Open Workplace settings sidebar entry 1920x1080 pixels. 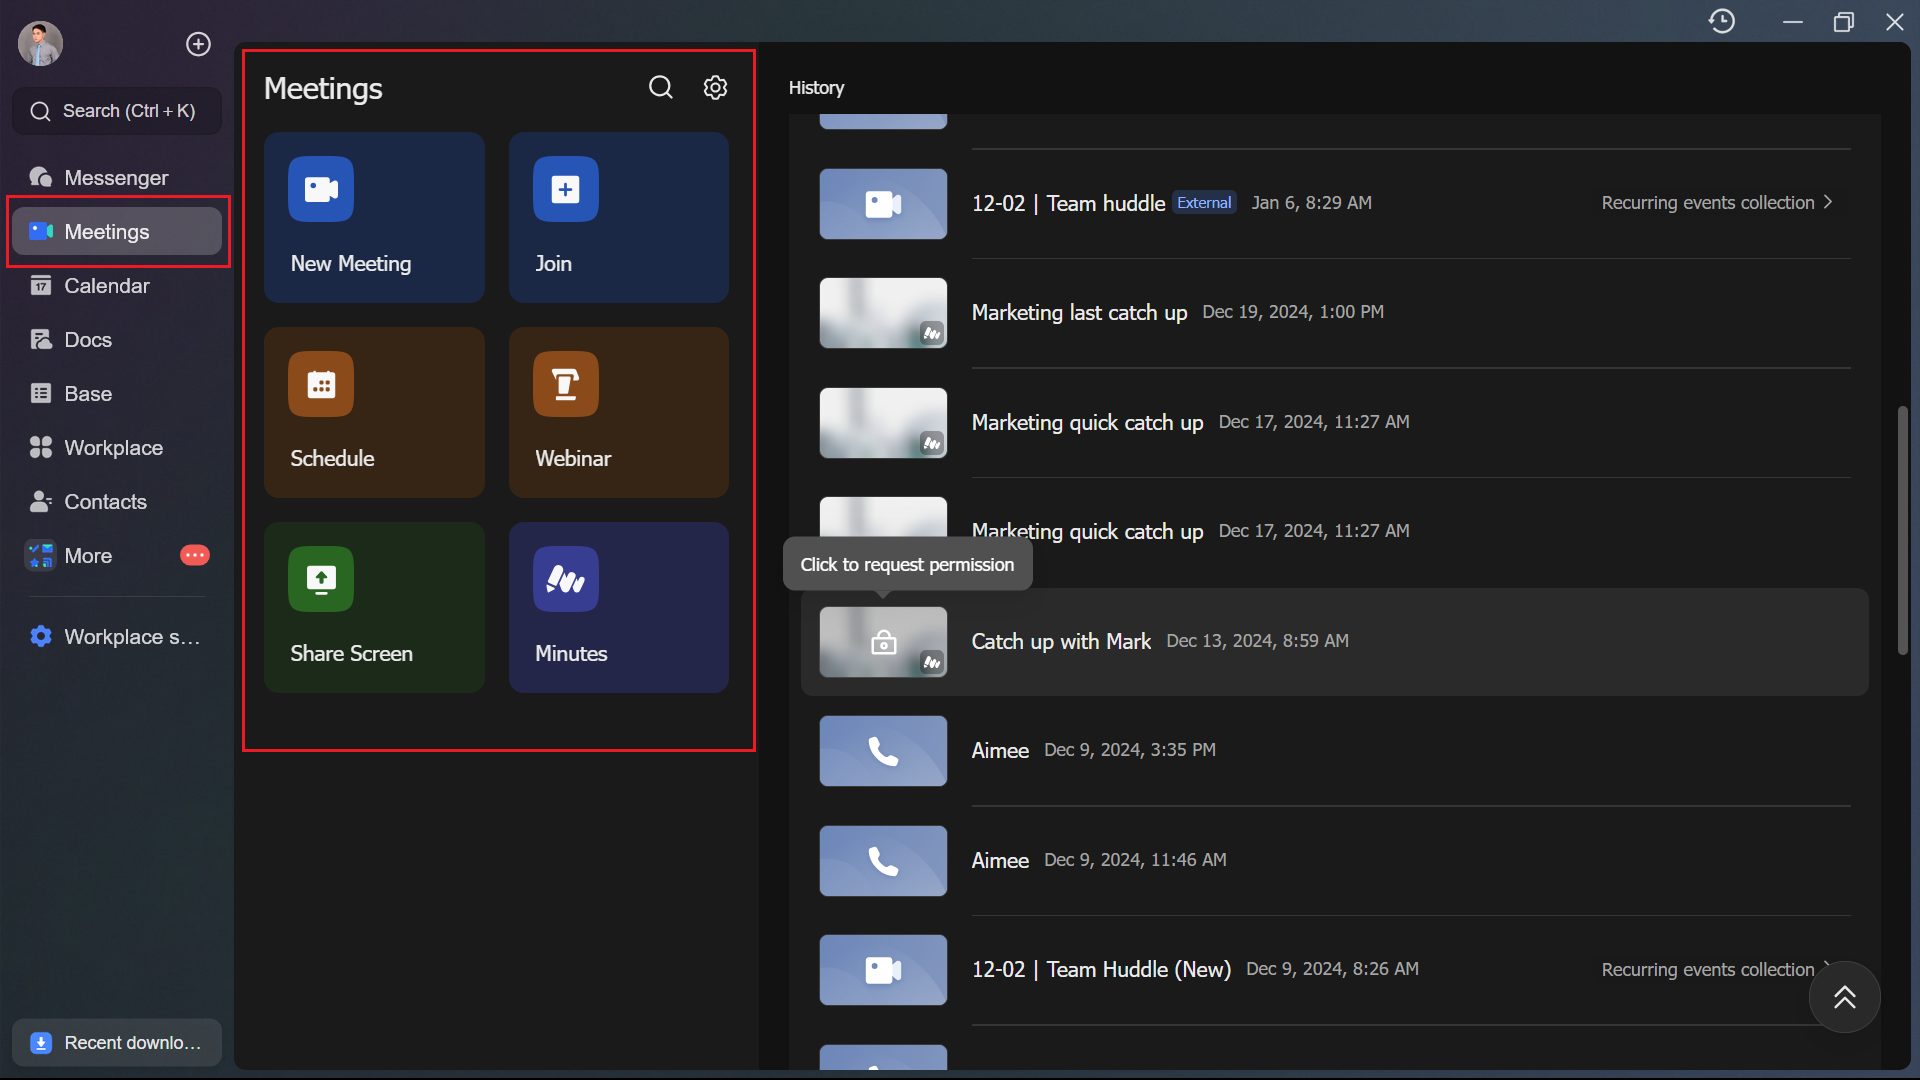[x=117, y=637]
